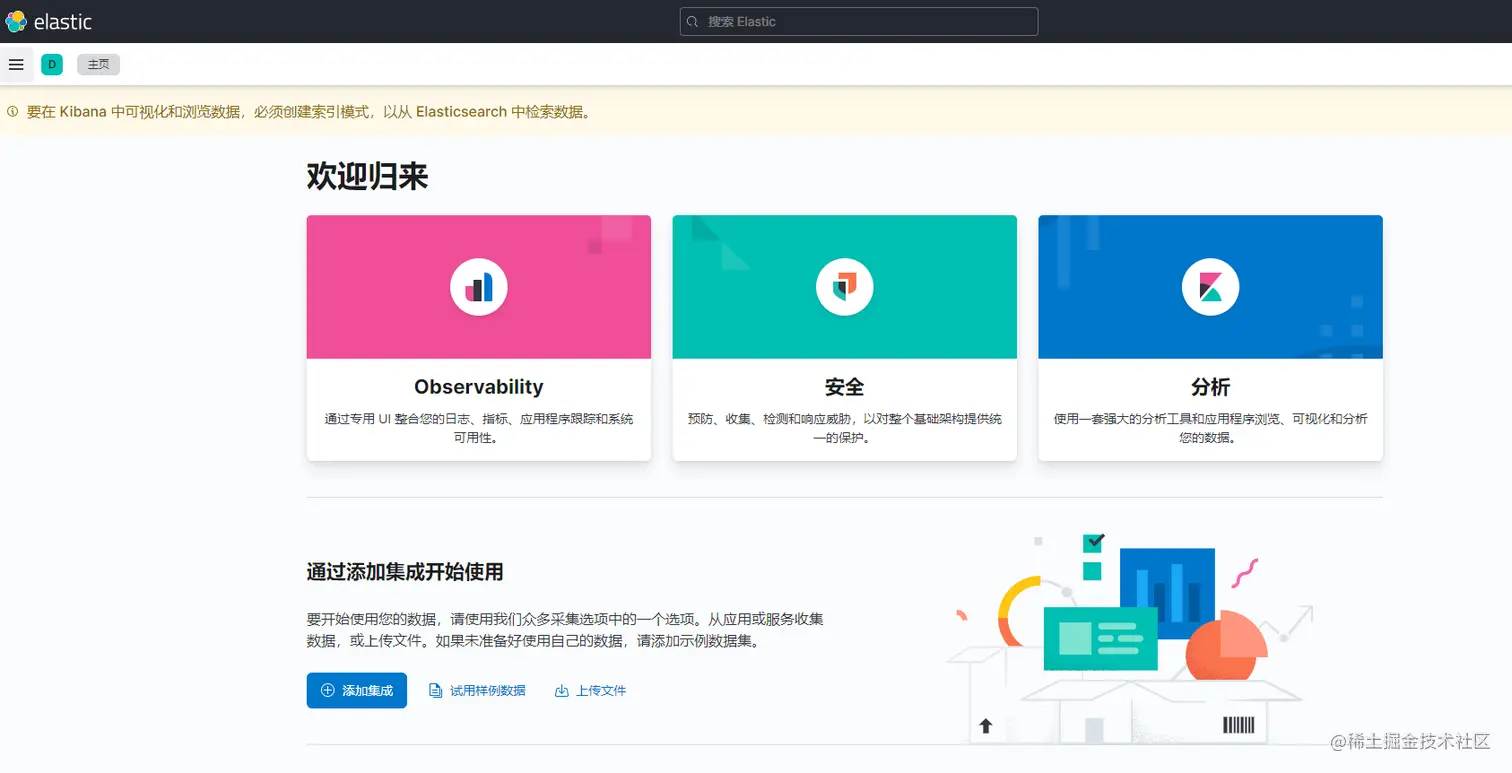1512x773 pixels.
Task: Focus the 搜索 Elastic search field
Action: tap(859, 22)
